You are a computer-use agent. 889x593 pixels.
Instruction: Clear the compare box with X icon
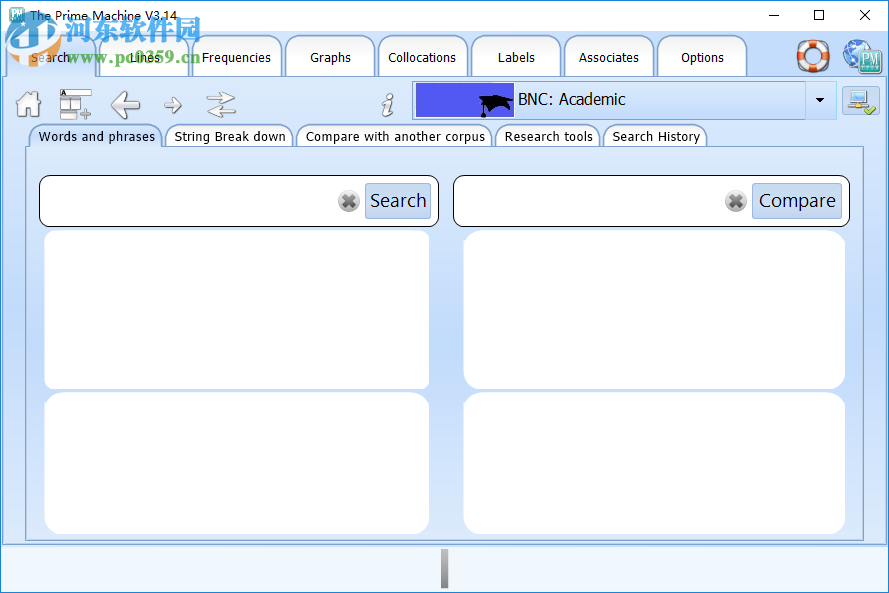[x=735, y=201]
